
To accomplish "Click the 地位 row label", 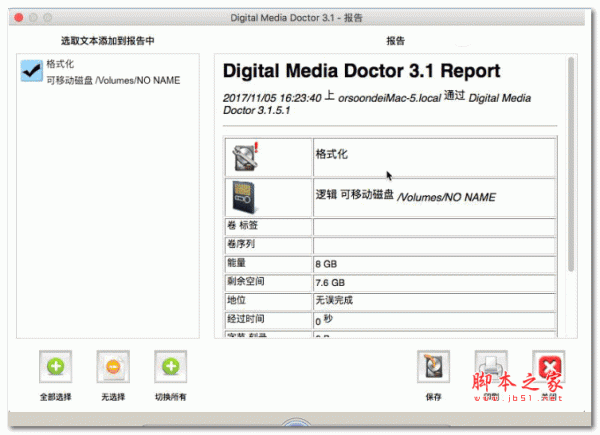I will tap(236, 300).
